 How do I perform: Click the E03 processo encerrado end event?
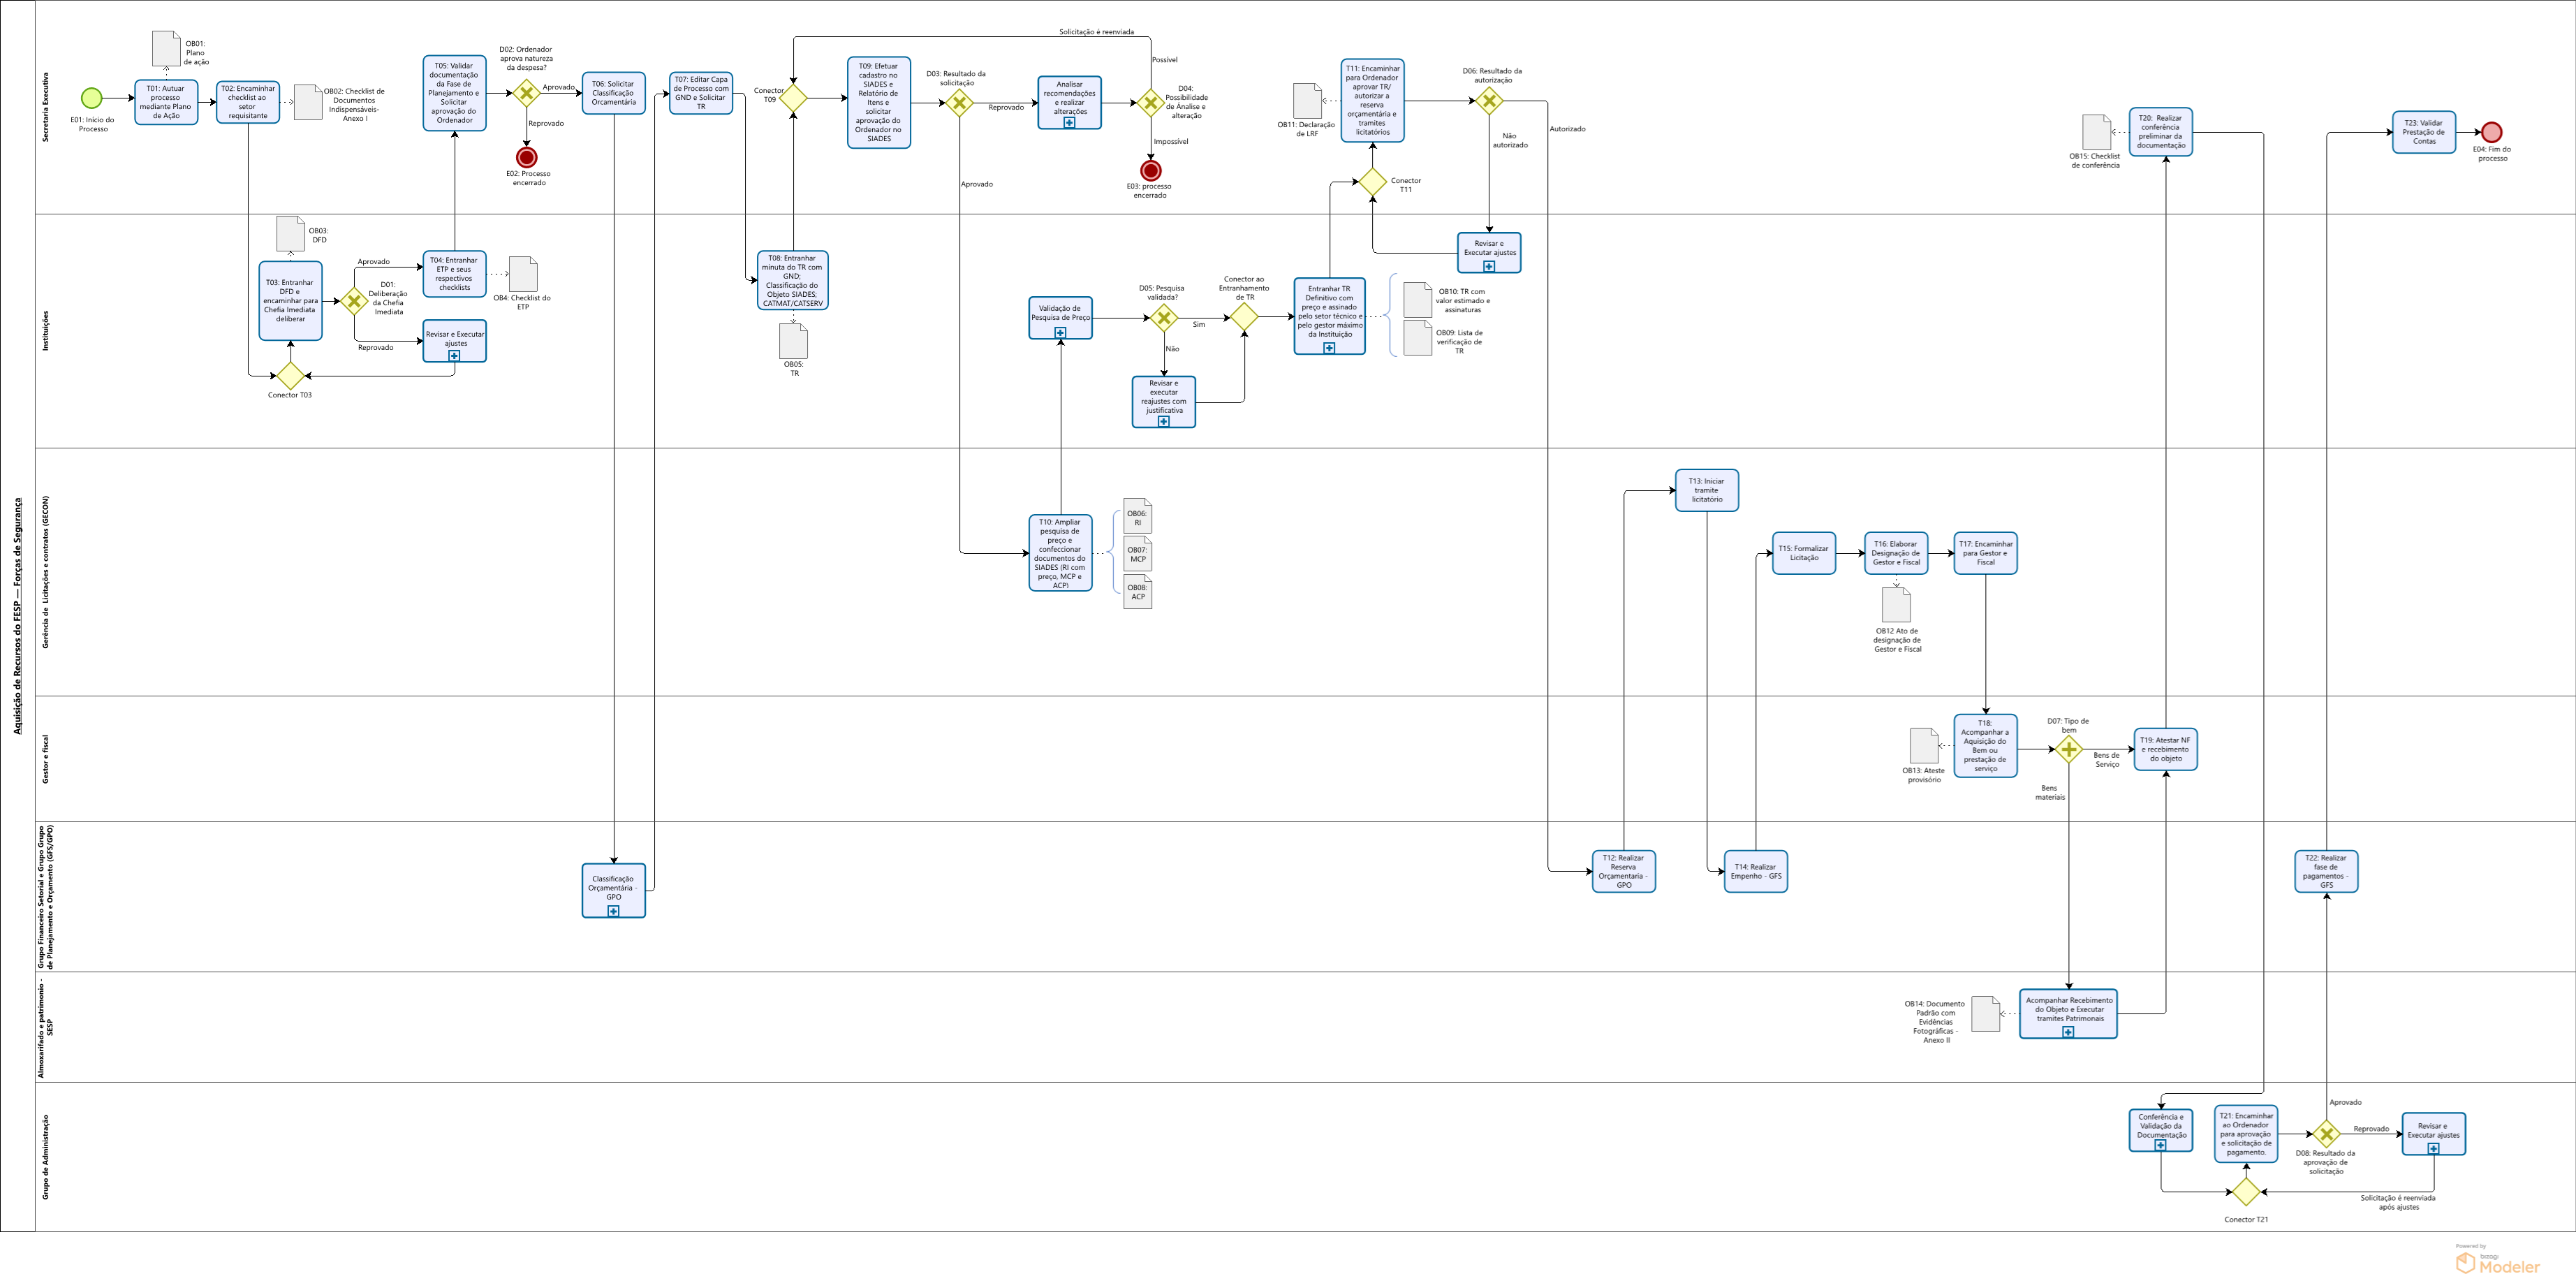tap(1151, 171)
